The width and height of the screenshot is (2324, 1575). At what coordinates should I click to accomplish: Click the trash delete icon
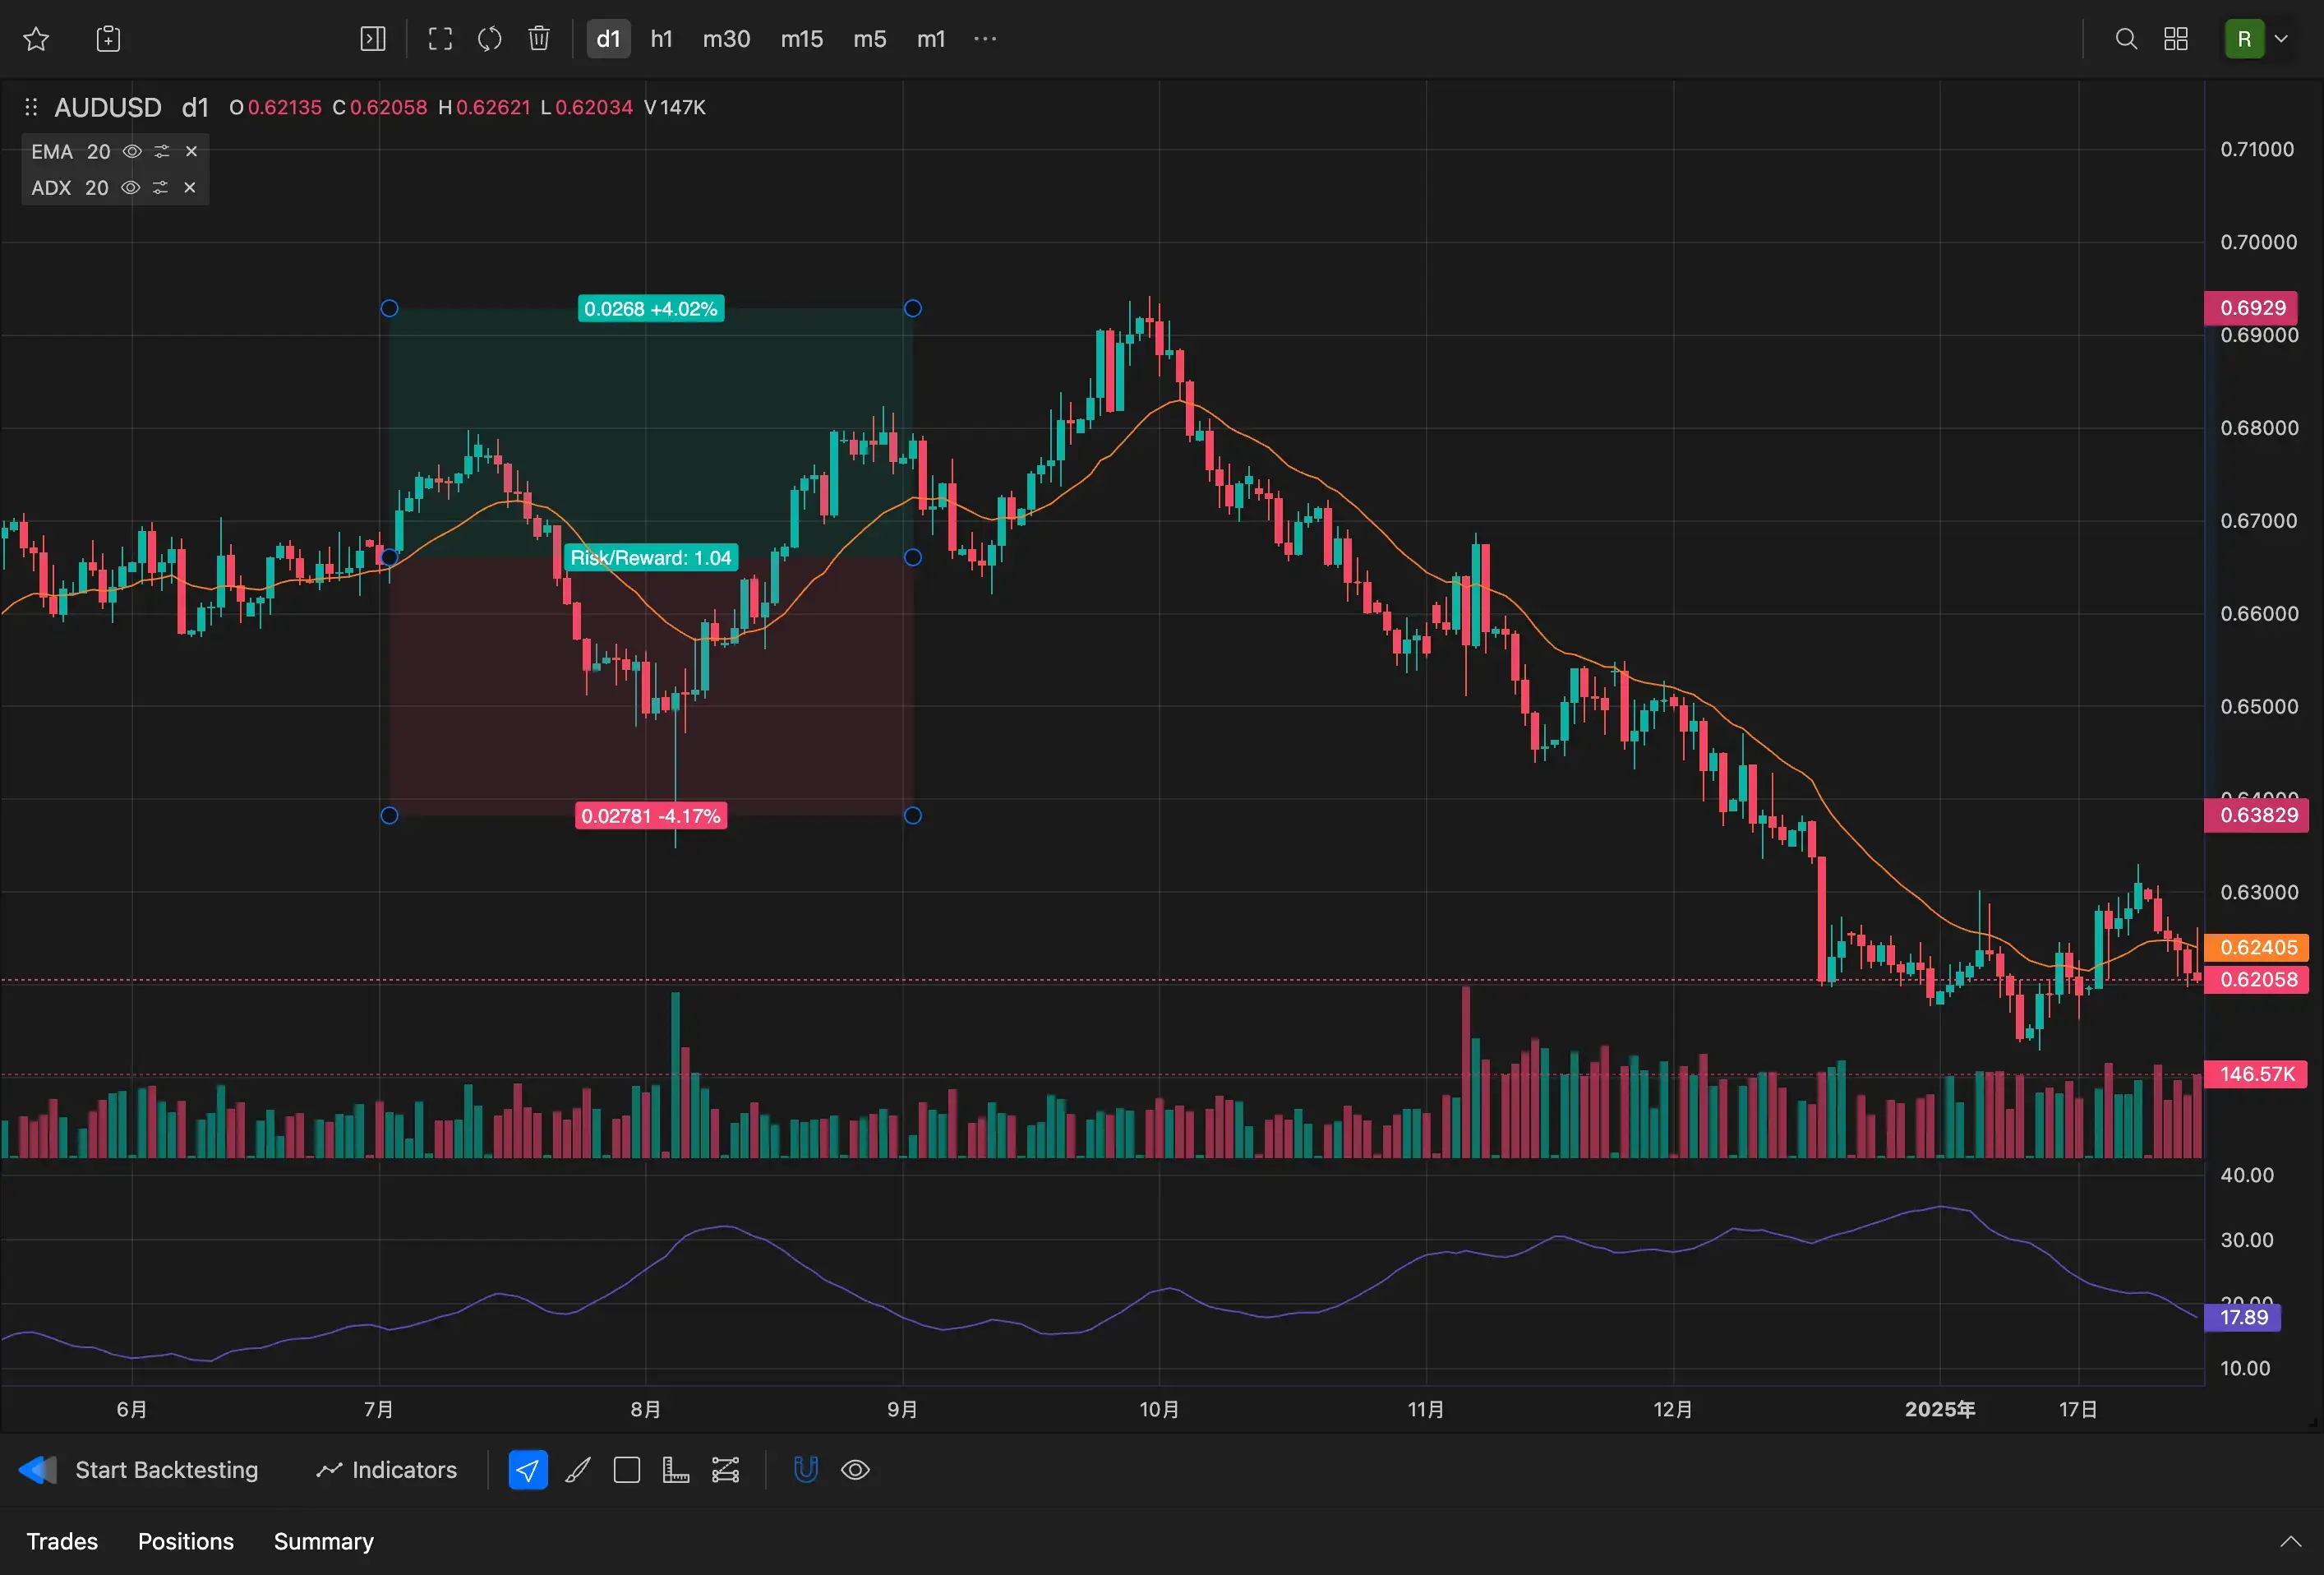pyautogui.click(x=539, y=39)
